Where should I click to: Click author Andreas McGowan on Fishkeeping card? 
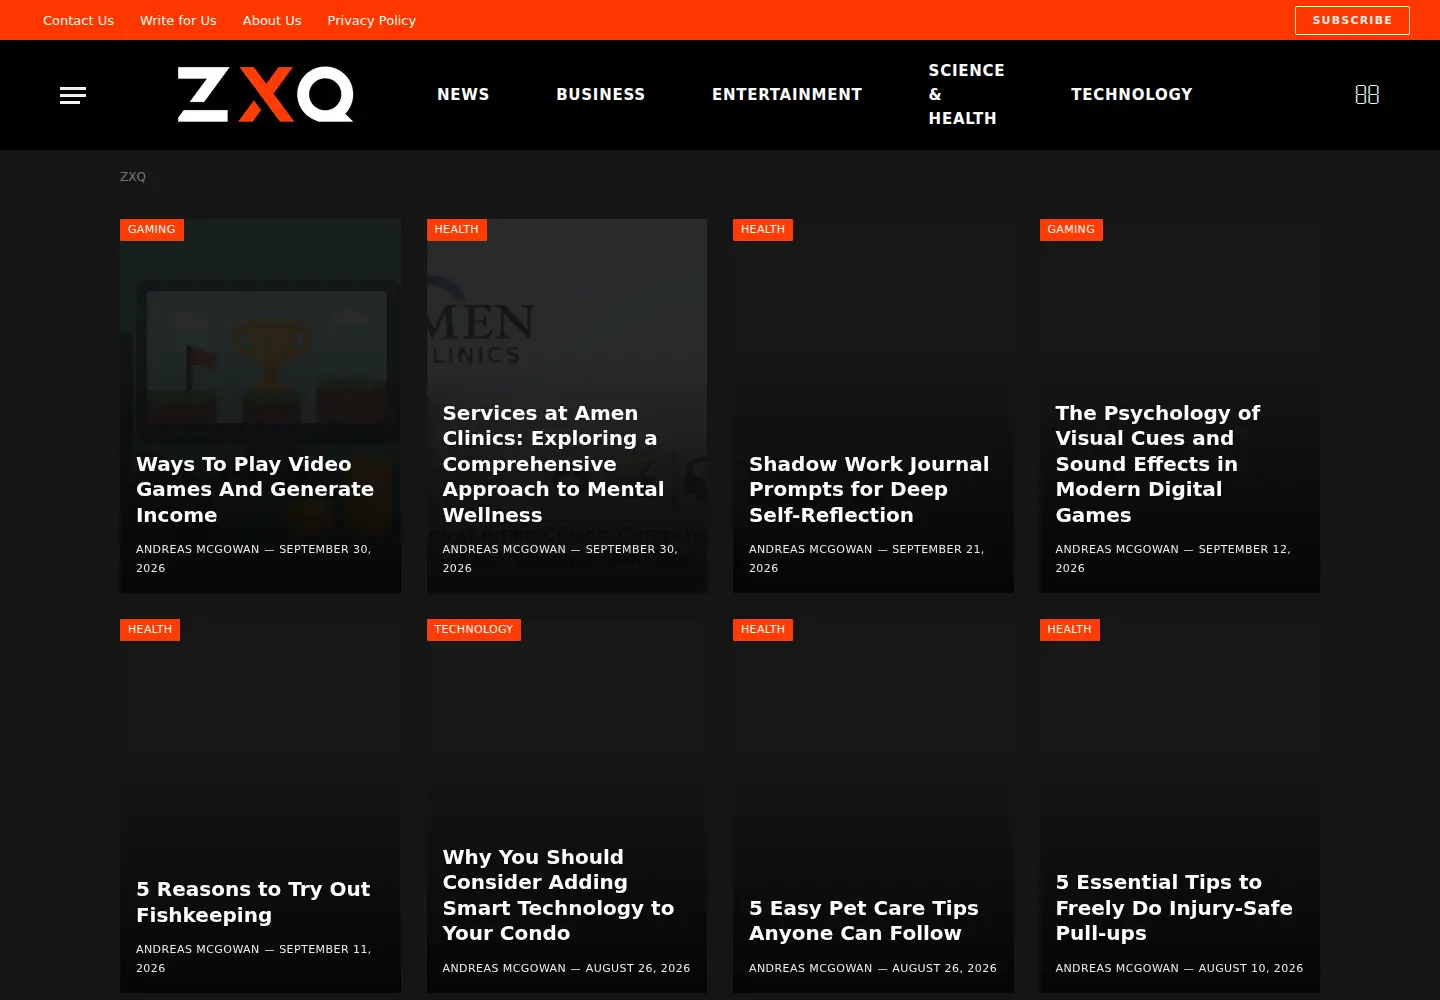click(x=198, y=949)
